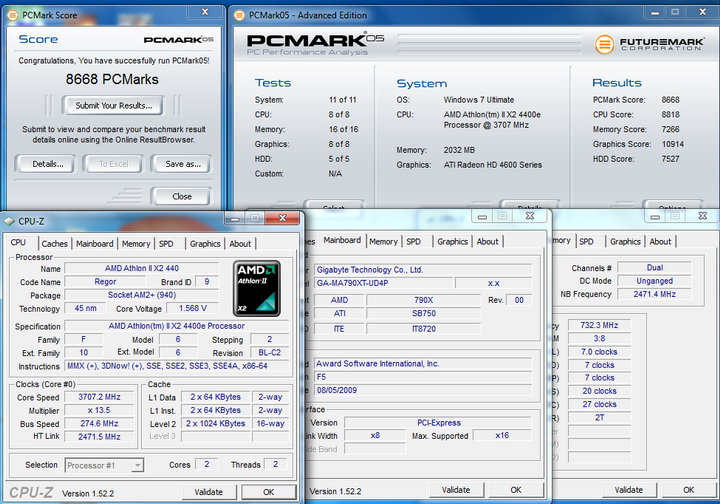720x504 pixels.
Task: Maximize the PCMark05 Advanced Edition window
Action: click(675, 12)
